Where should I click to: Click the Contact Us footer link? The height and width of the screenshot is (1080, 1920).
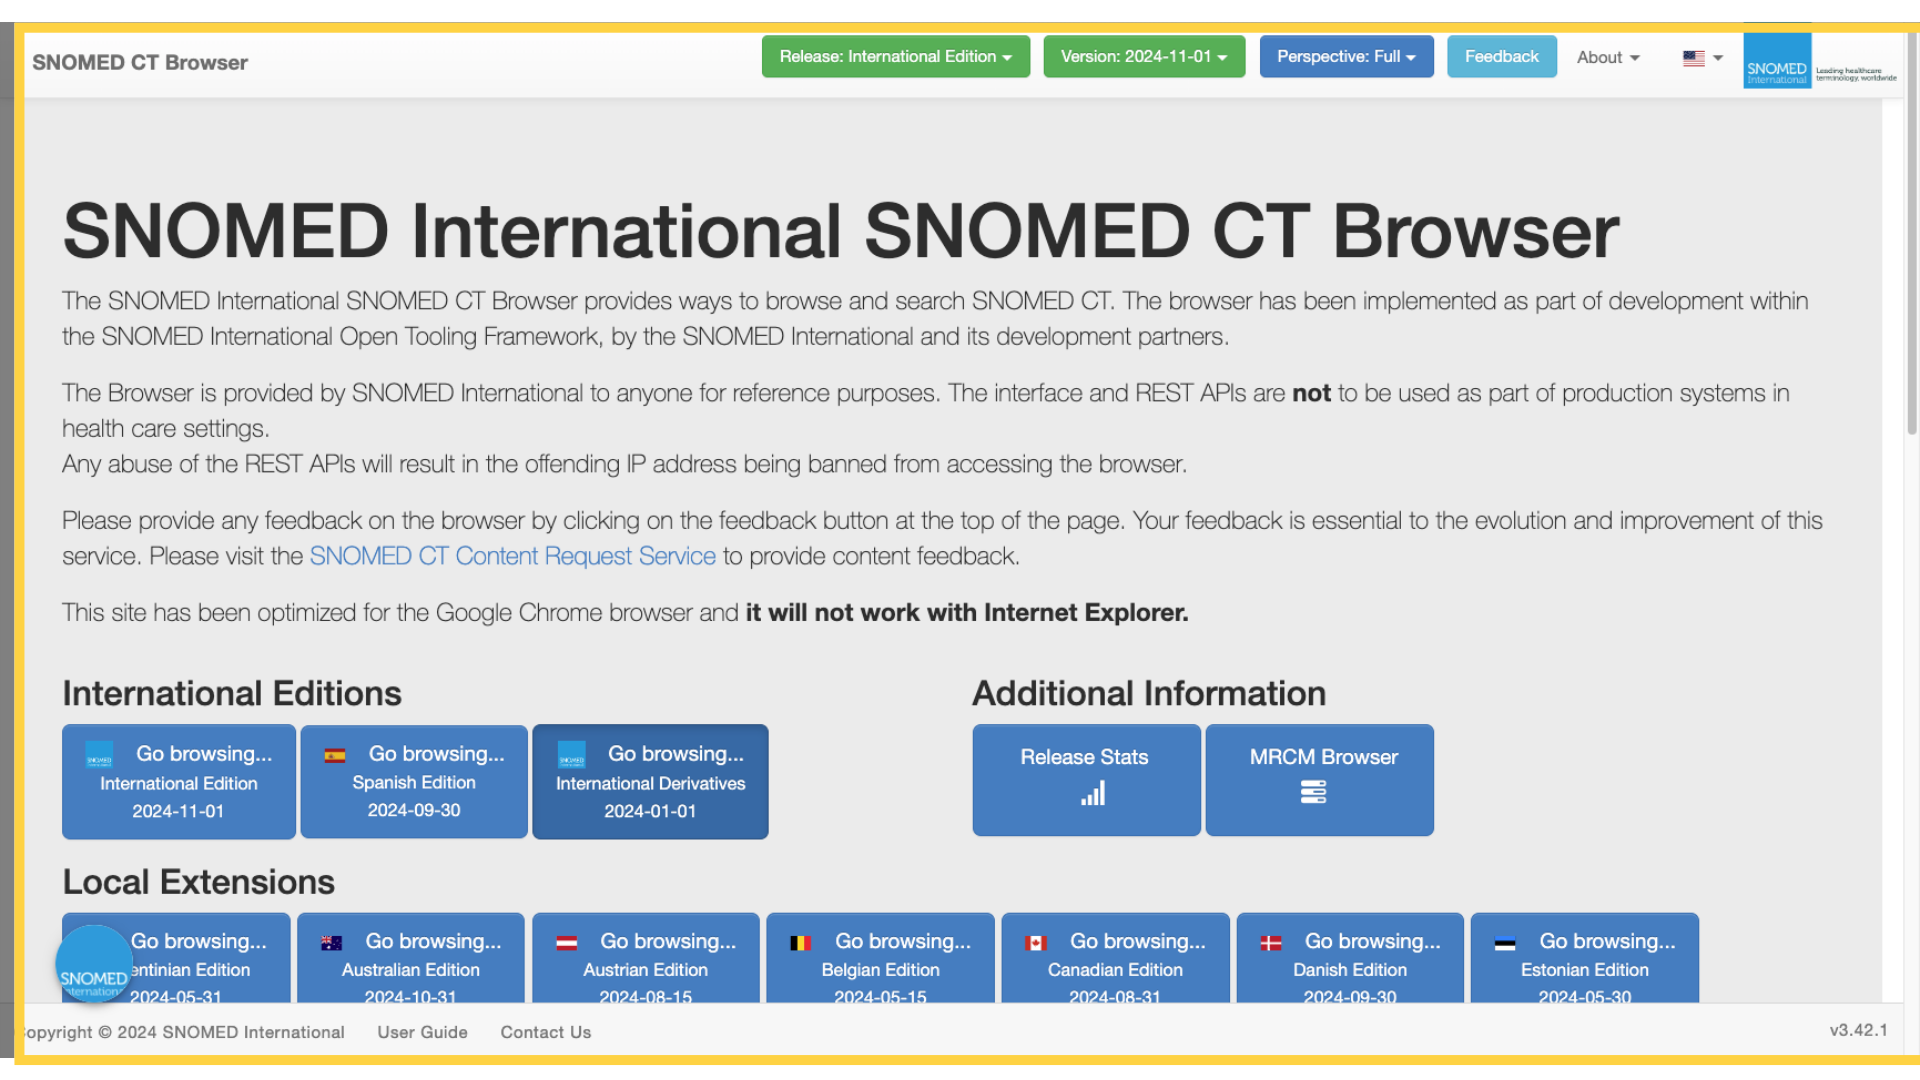tap(545, 1033)
